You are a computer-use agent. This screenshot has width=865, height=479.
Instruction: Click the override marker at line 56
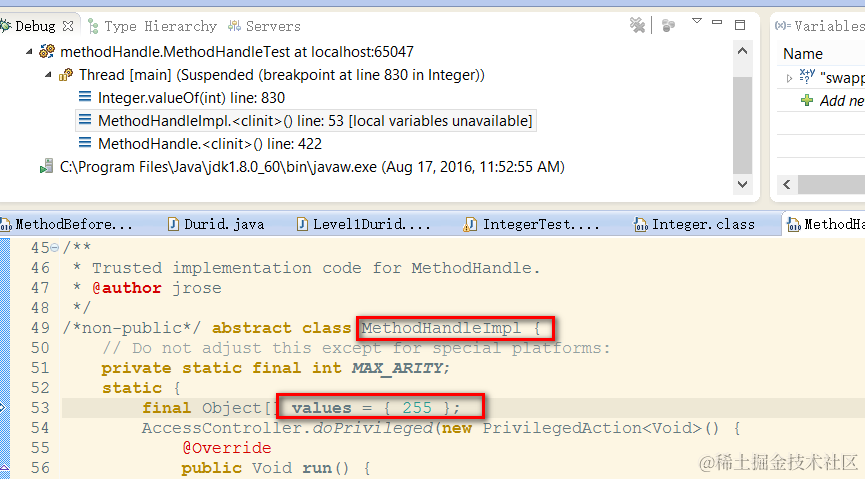click(3, 469)
